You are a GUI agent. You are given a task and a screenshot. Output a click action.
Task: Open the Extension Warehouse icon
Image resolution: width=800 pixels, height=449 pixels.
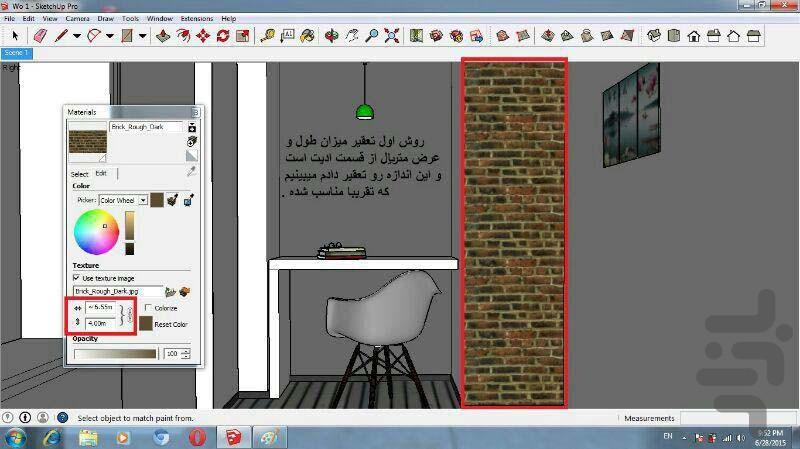pyautogui.click(x=457, y=36)
